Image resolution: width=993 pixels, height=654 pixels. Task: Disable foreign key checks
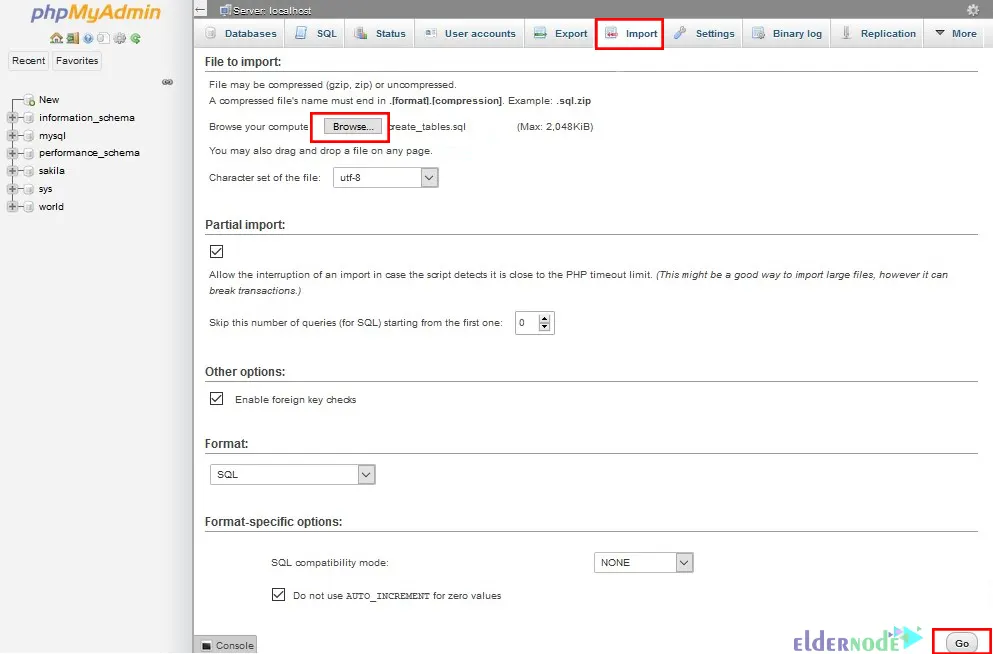coord(216,398)
